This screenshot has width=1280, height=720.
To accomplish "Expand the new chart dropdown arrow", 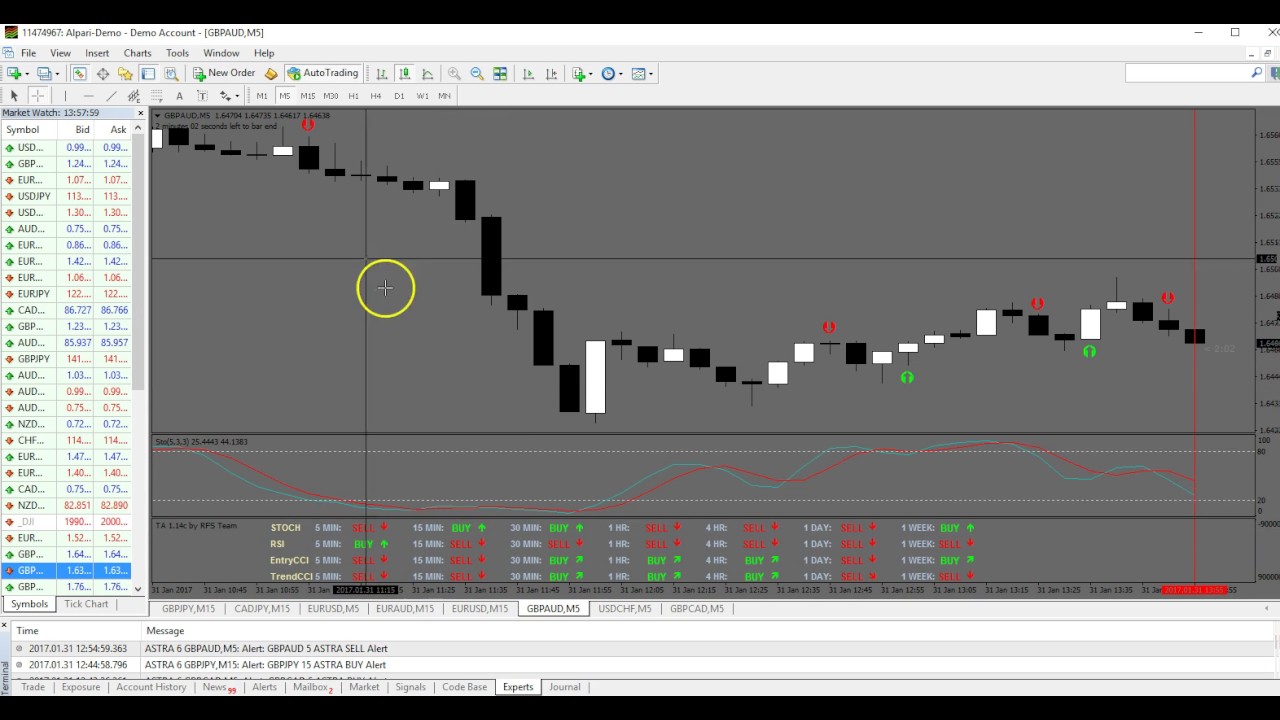I will point(27,73).
